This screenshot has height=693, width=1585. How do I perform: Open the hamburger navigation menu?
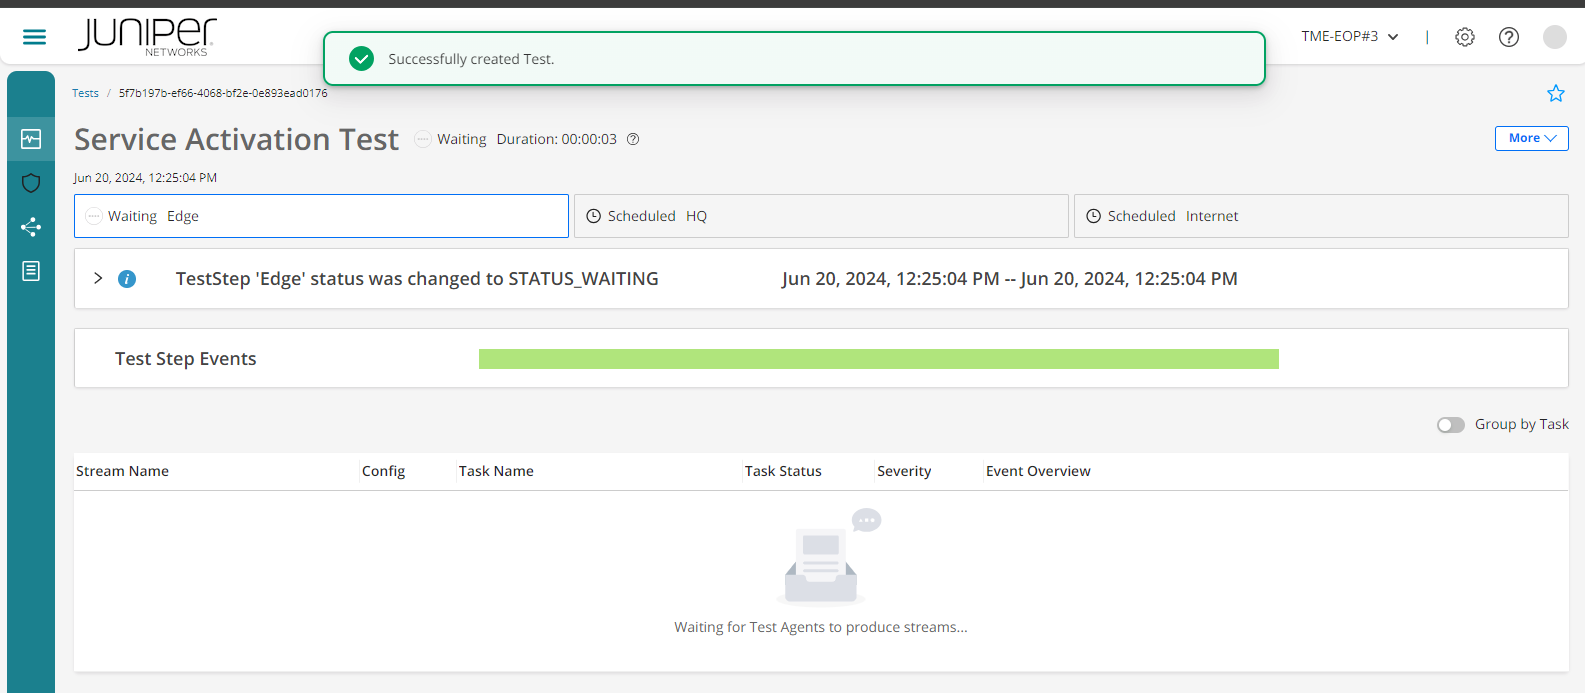[34, 37]
